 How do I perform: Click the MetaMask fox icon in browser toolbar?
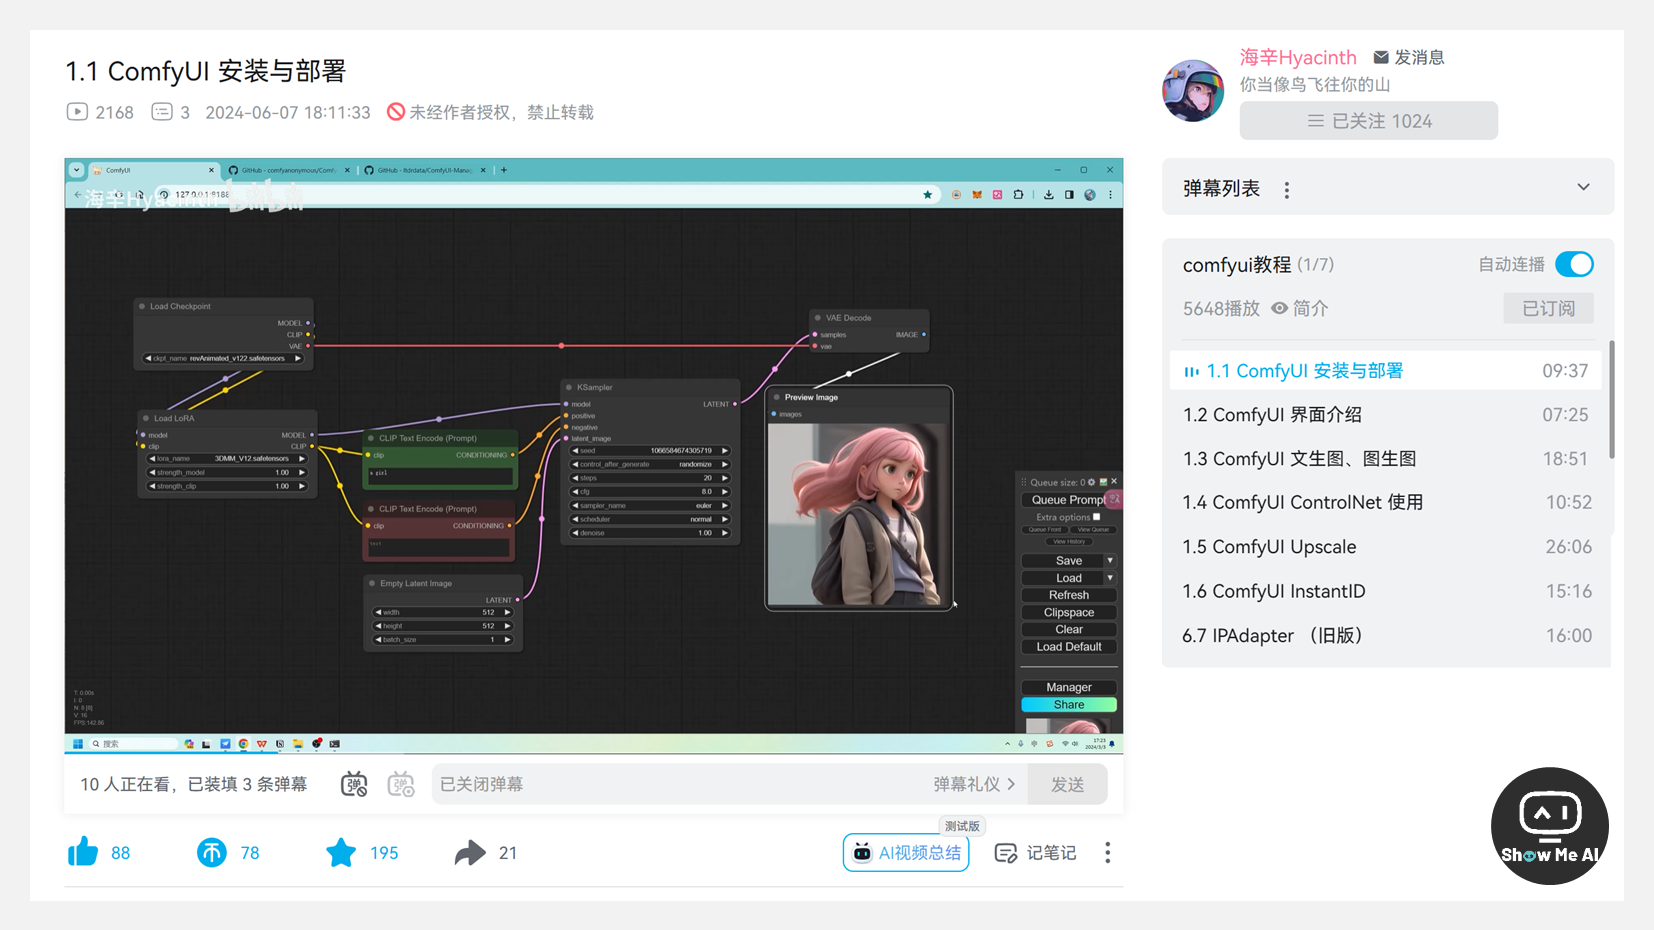pyautogui.click(x=977, y=194)
